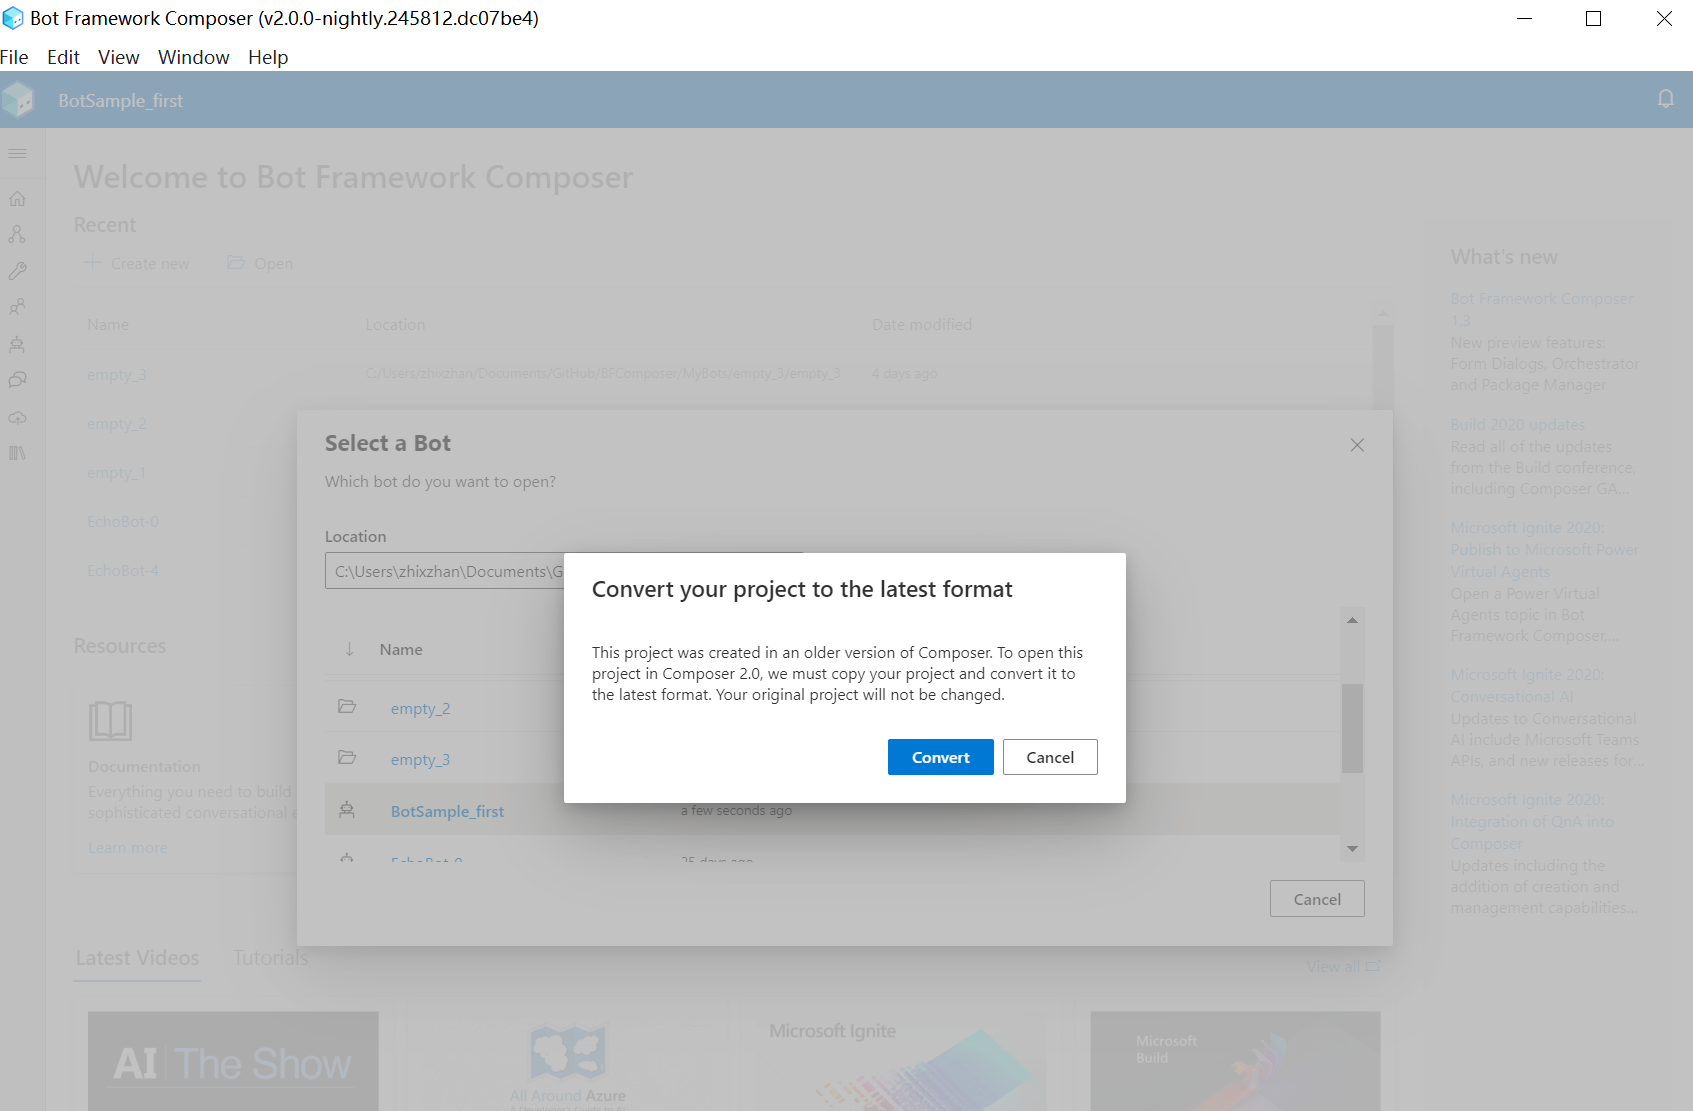This screenshot has height=1111, width=1693.
Task: Click the scroll-down chevron in the bot list
Action: pos(1352,848)
